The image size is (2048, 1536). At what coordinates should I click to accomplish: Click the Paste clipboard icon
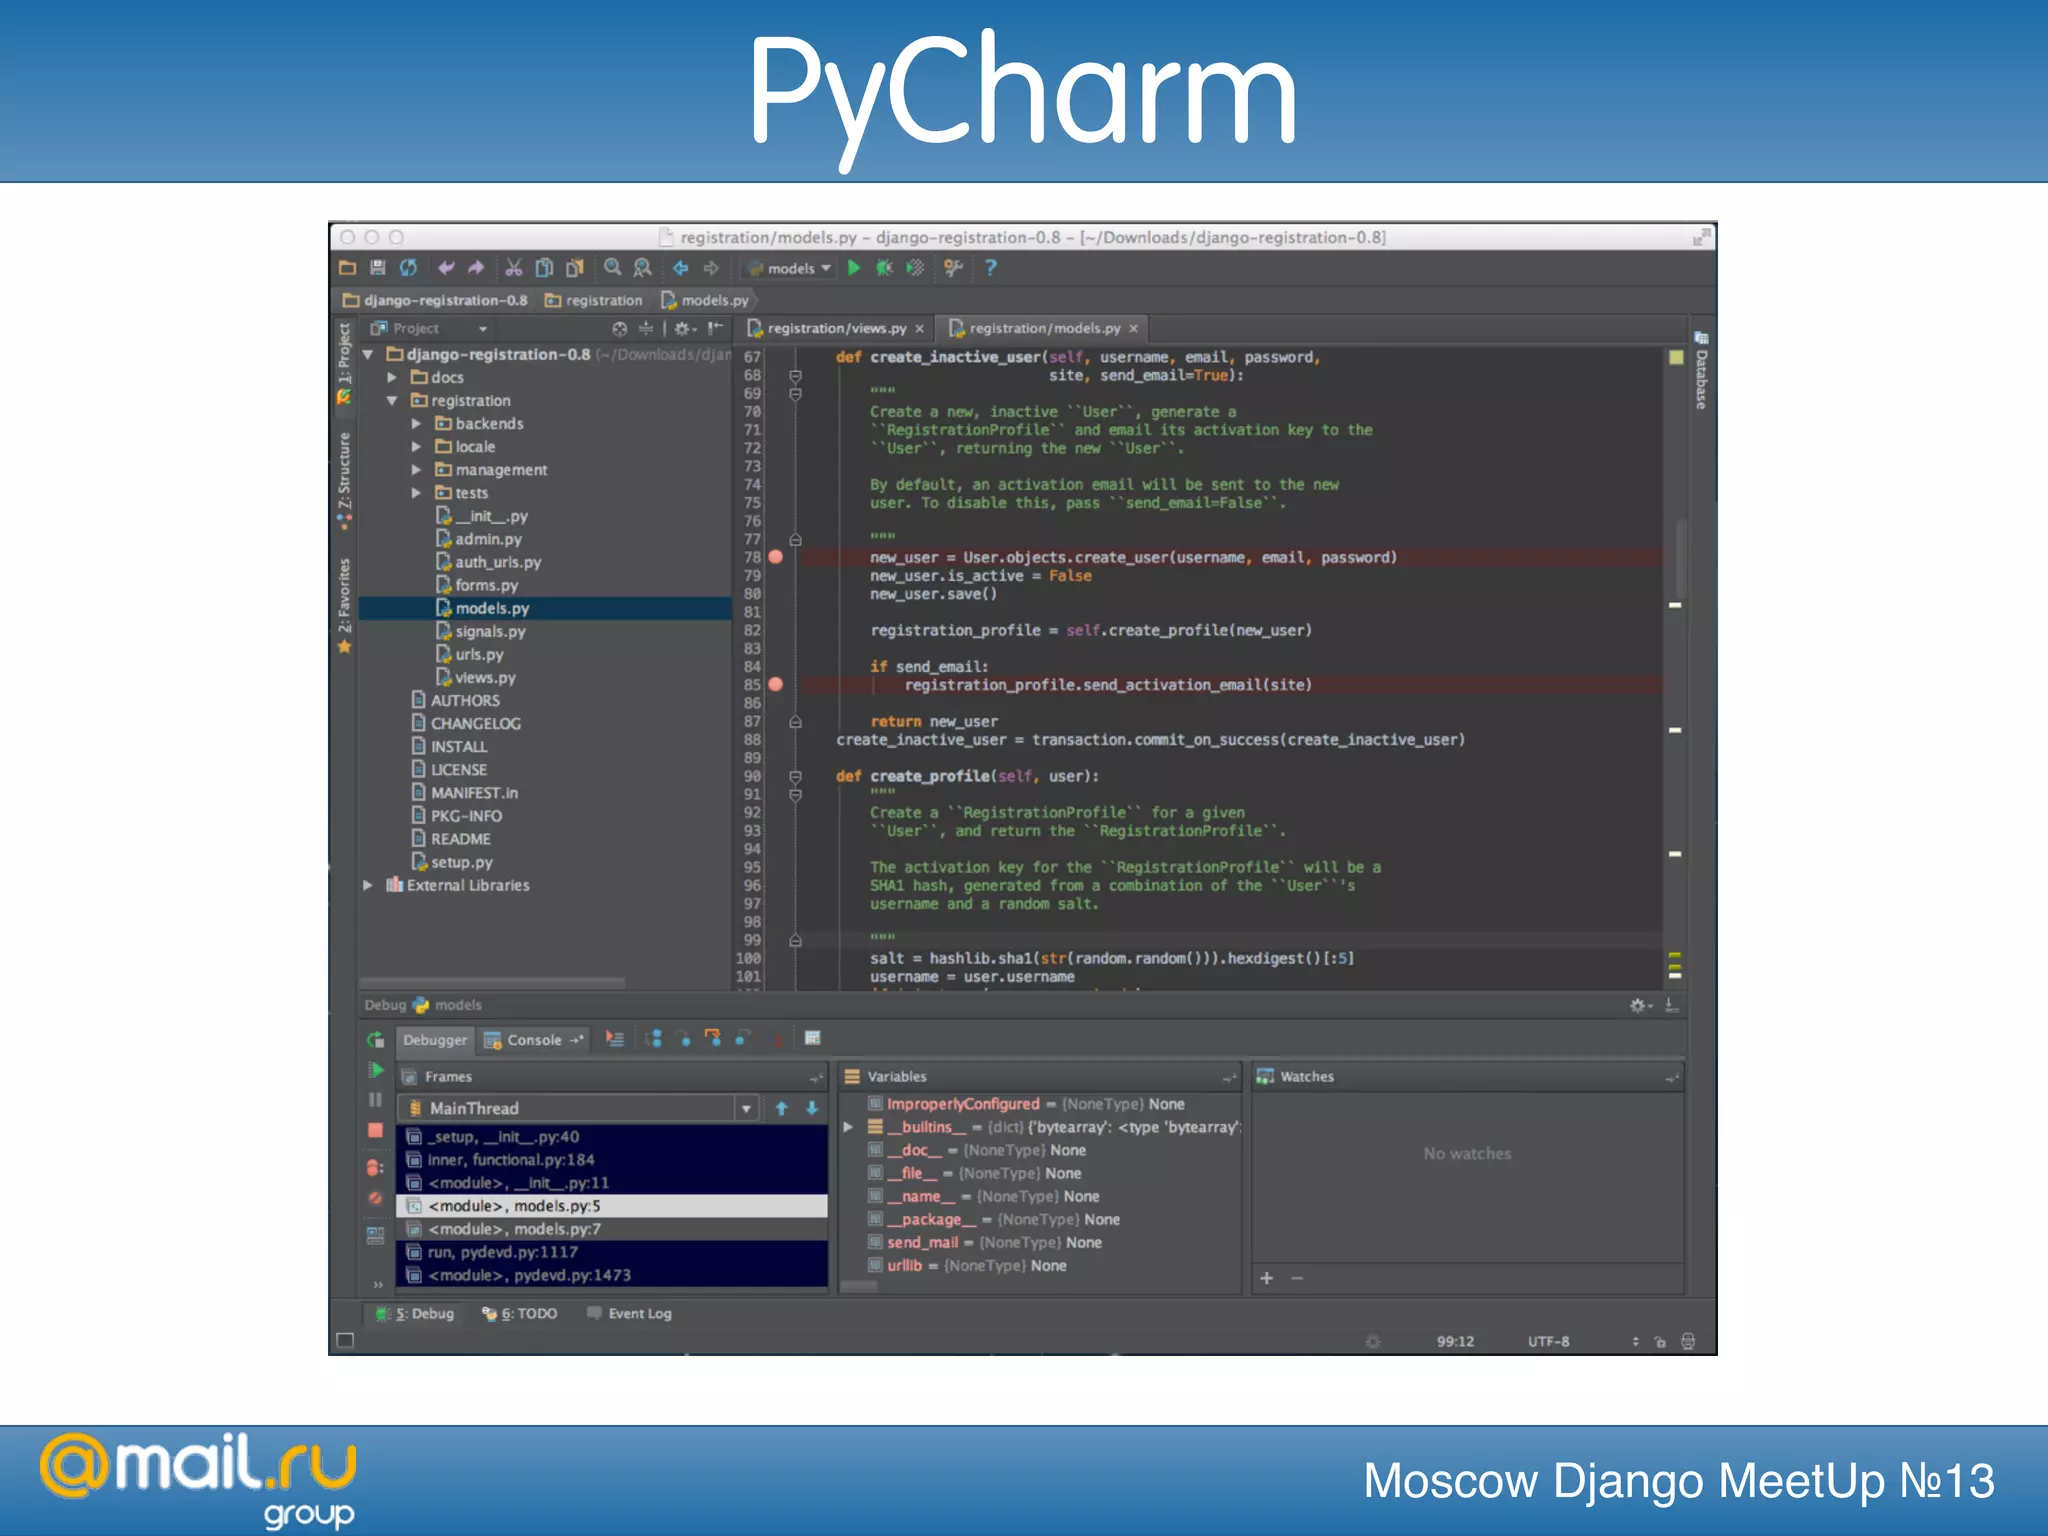coord(574,268)
